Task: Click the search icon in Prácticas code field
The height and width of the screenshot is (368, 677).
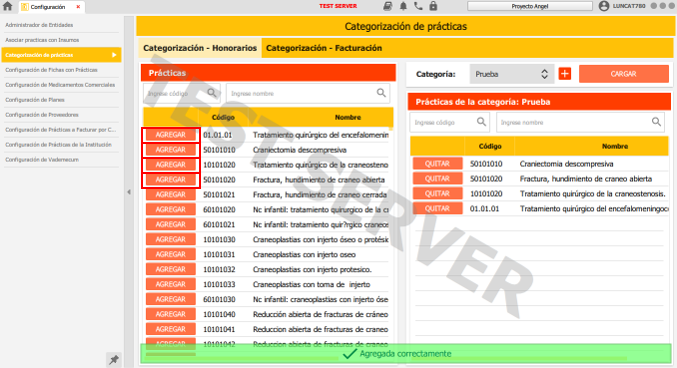Action: point(212,93)
